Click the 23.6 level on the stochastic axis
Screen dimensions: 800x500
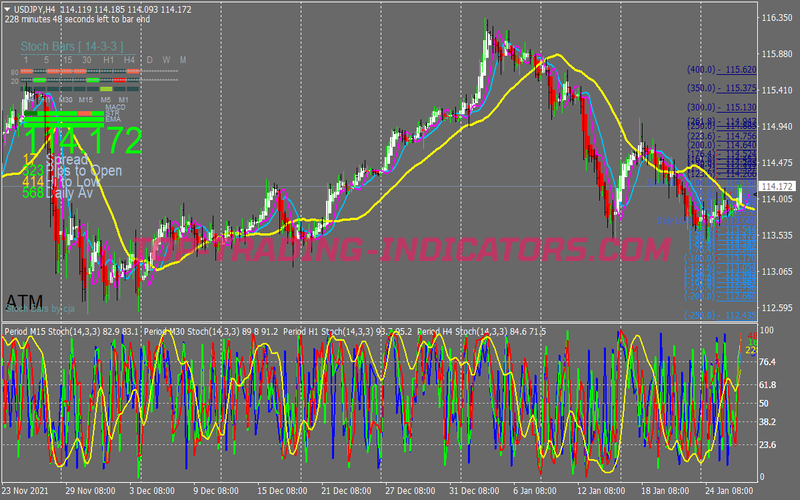[768, 445]
